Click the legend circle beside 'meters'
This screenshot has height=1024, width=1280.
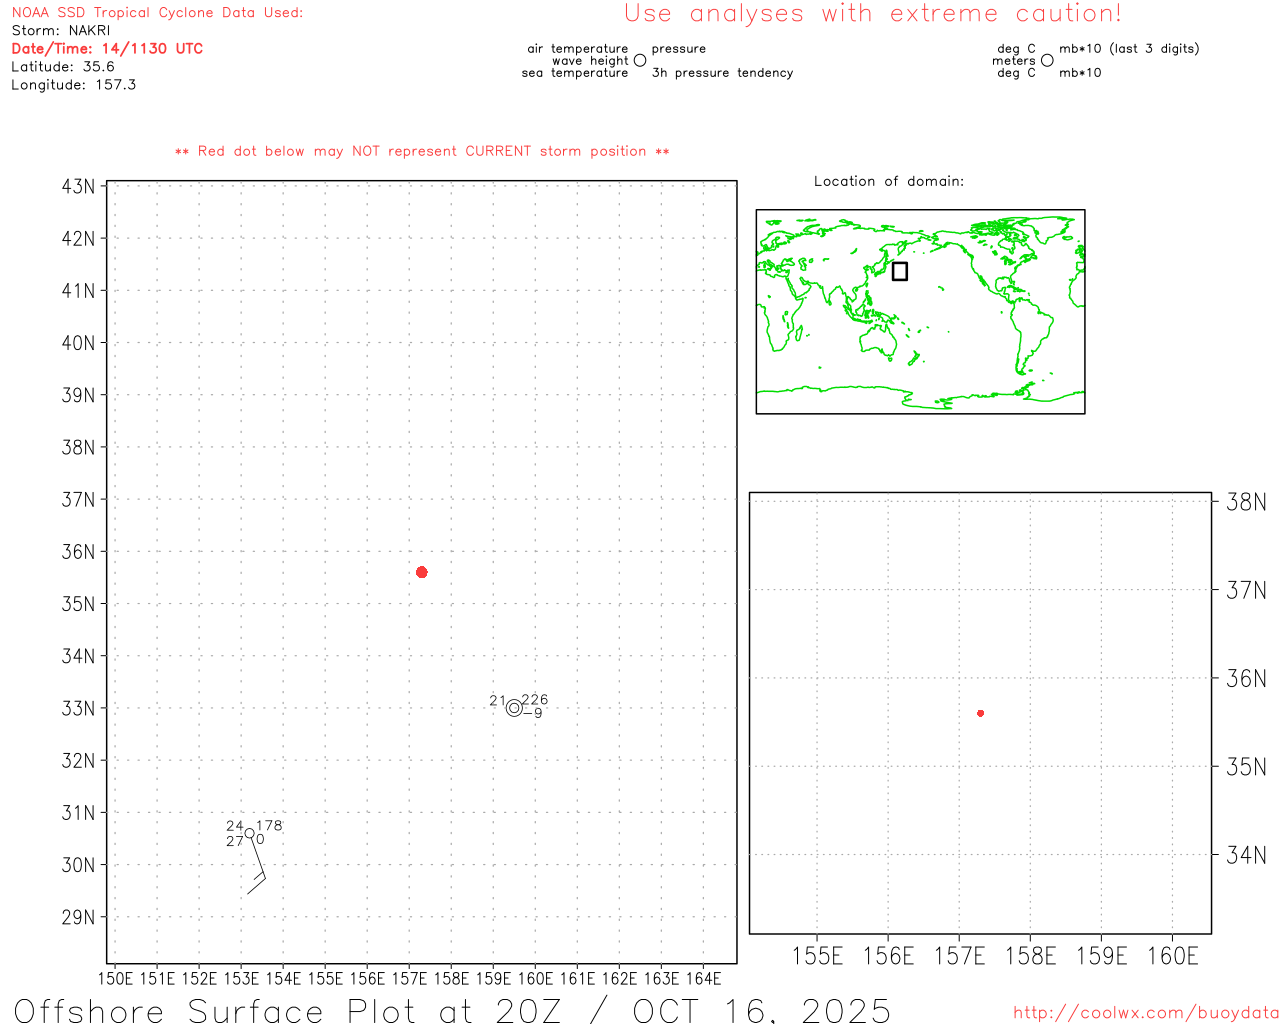click(x=1047, y=60)
